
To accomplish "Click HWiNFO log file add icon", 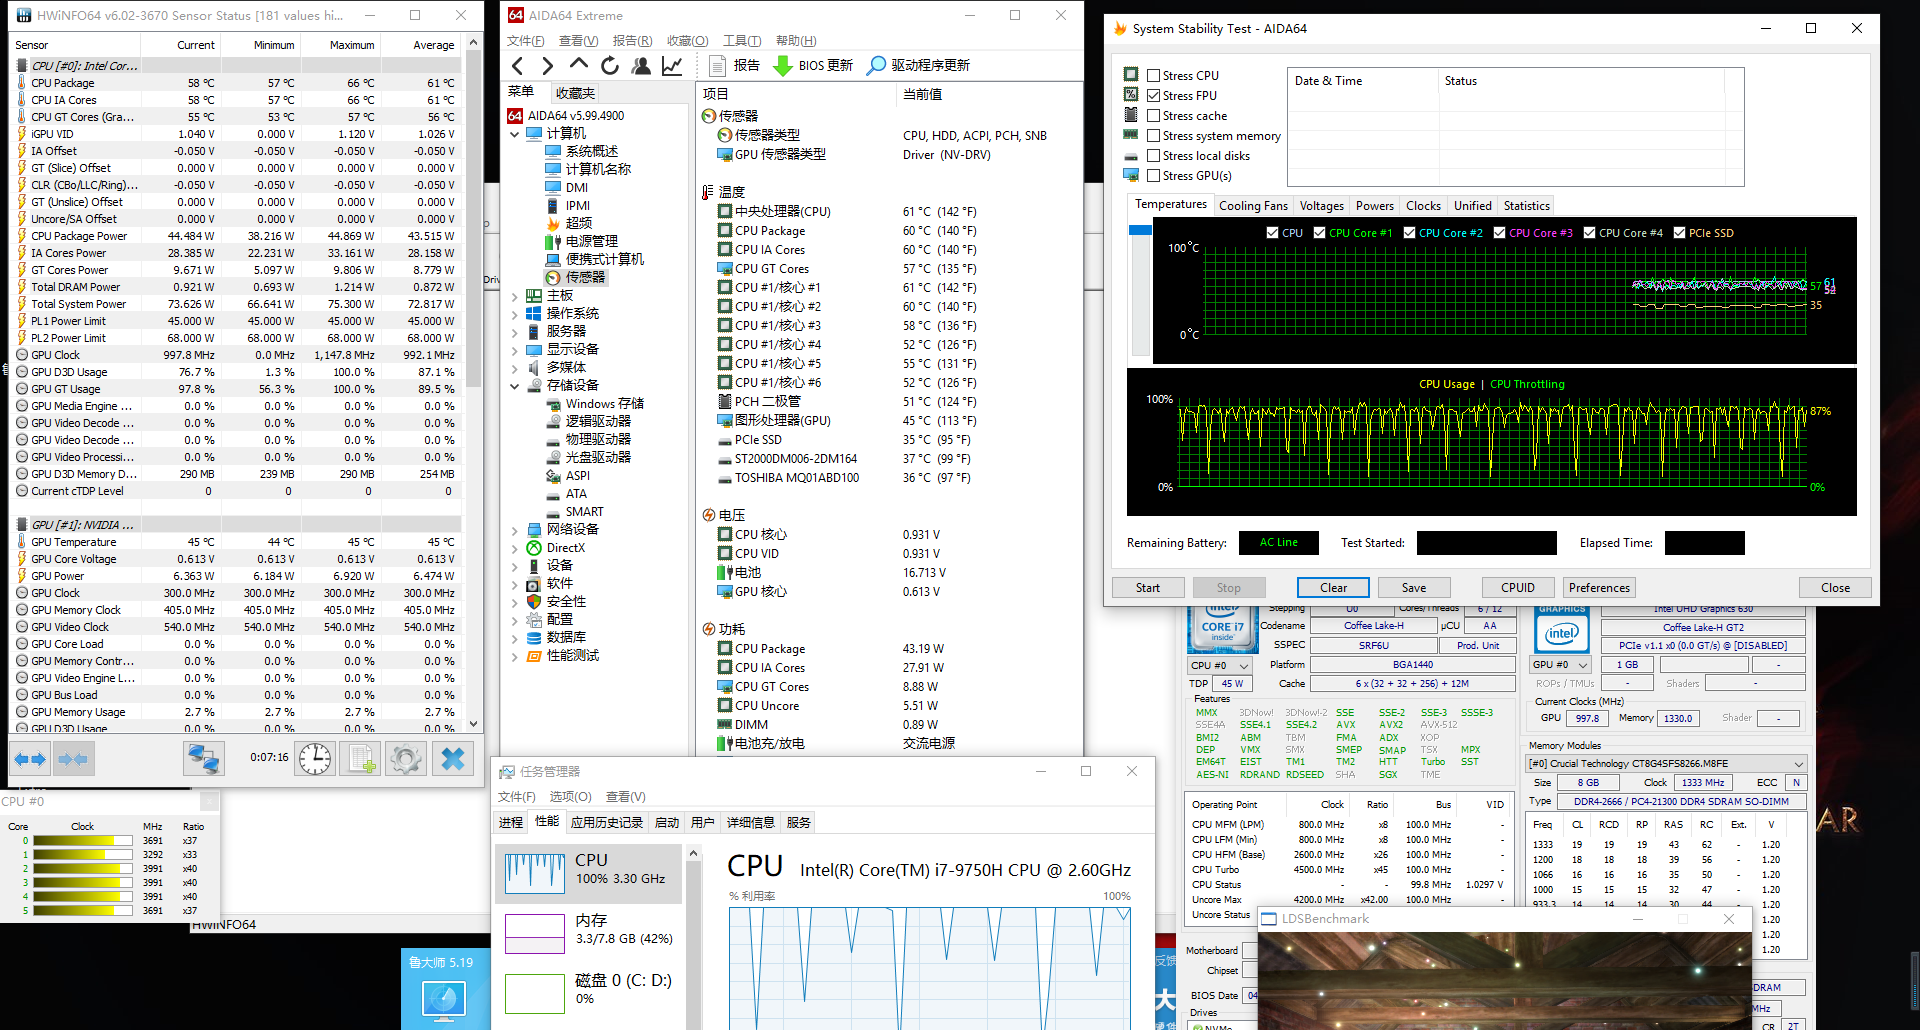I will coord(360,759).
